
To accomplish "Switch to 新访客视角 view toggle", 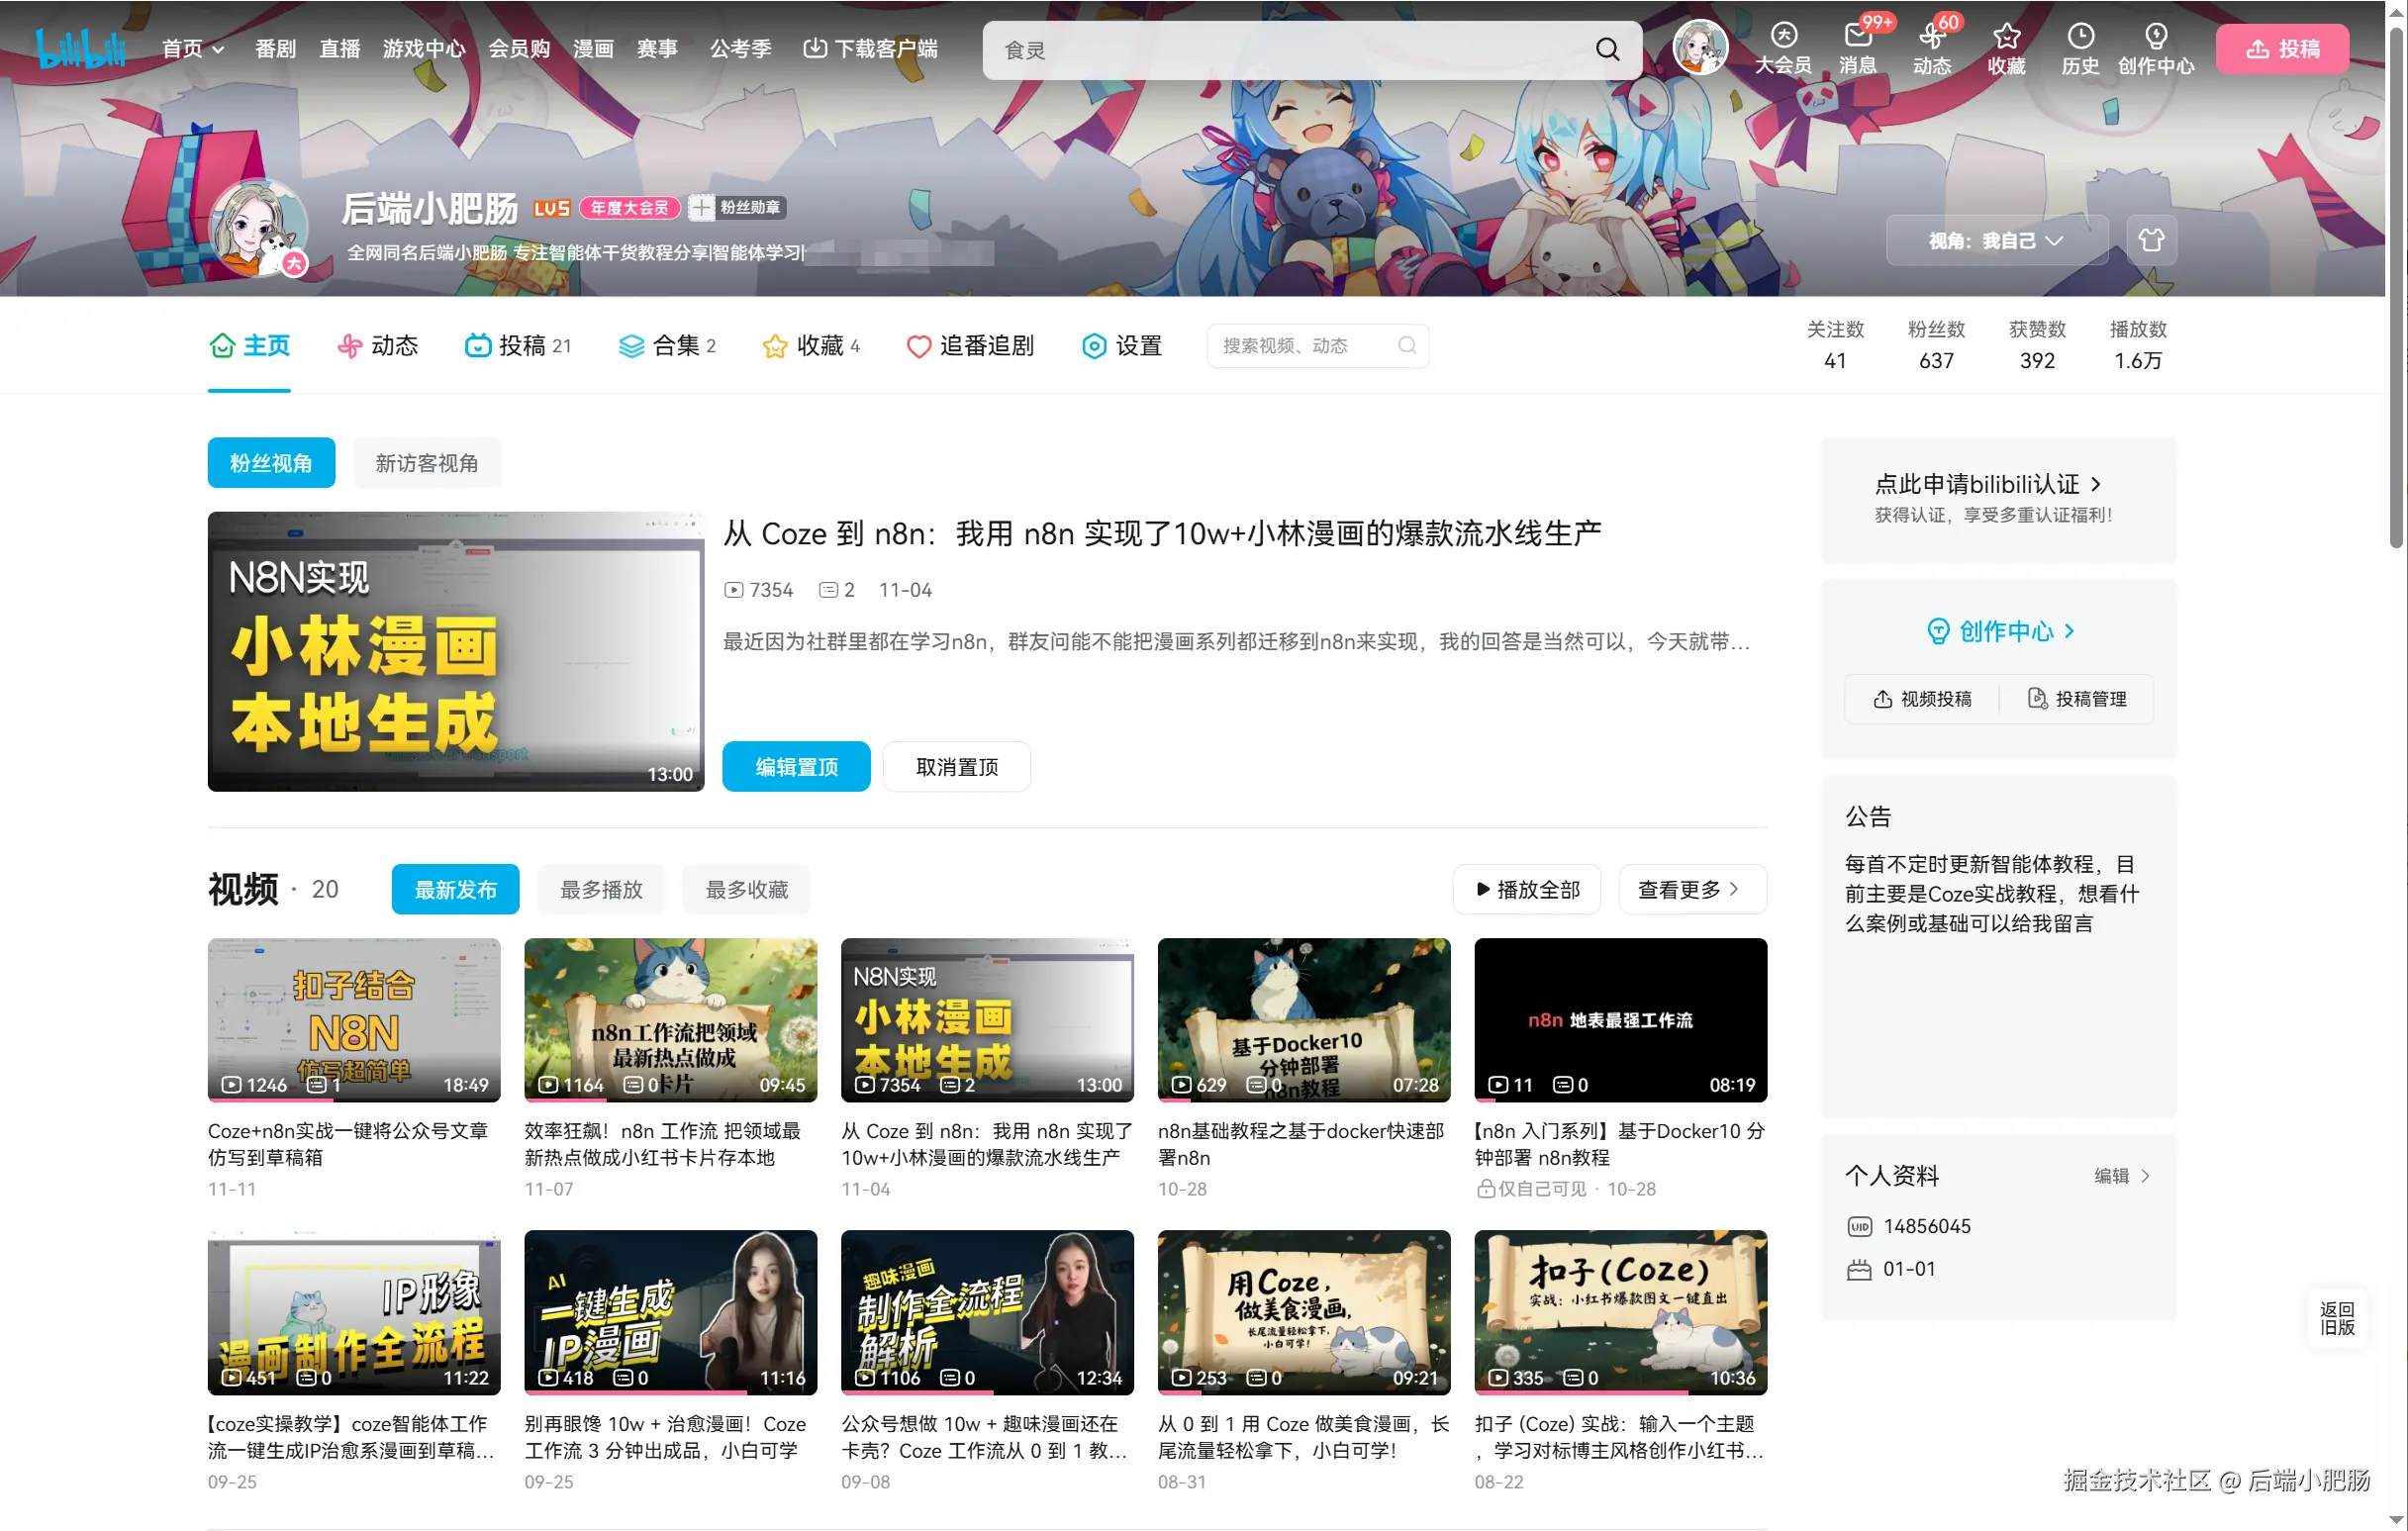I will click(x=426, y=463).
